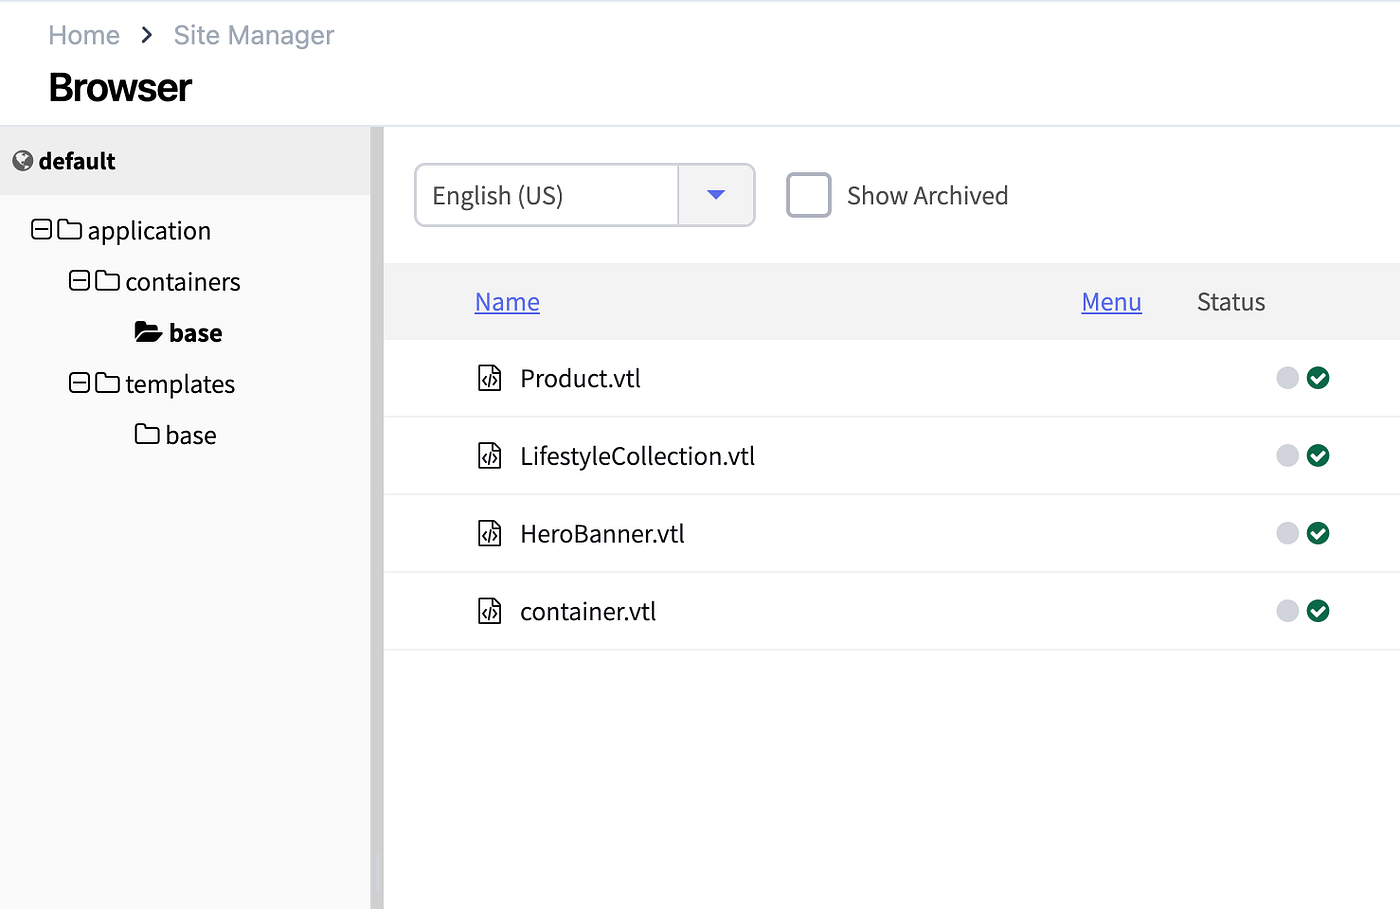Open Site Manager breadcrumb

(x=254, y=35)
